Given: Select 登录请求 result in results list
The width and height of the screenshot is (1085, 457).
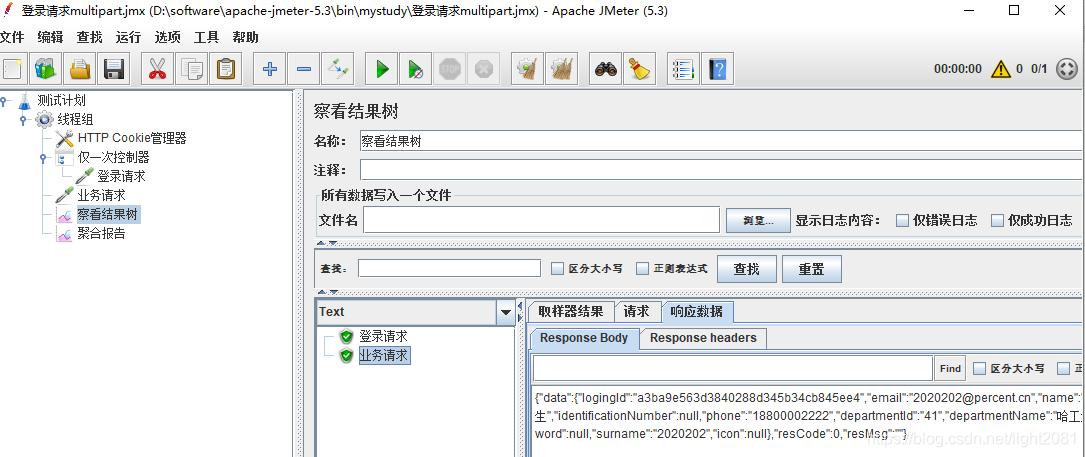Looking at the screenshot, I should pyautogui.click(x=383, y=337).
